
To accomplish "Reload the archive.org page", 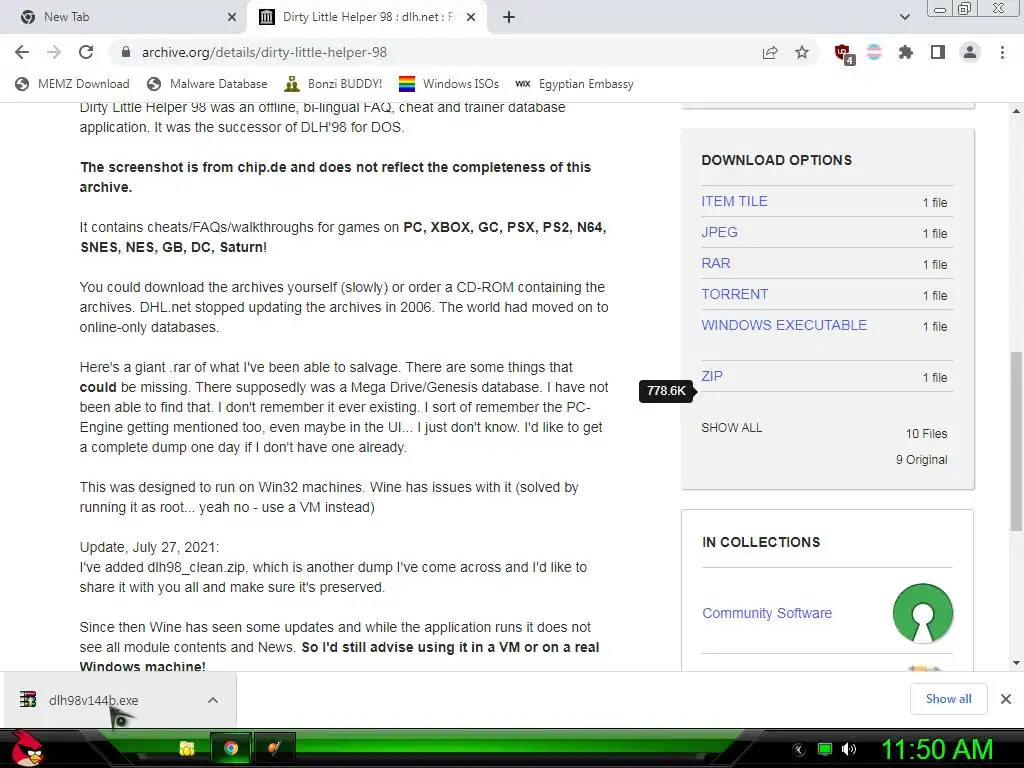I will click(86, 52).
